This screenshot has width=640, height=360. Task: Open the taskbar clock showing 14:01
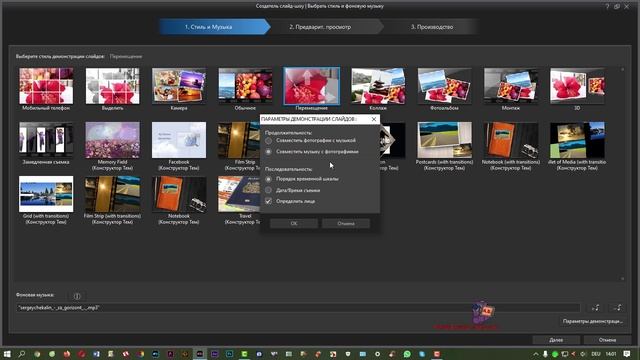[611, 354]
